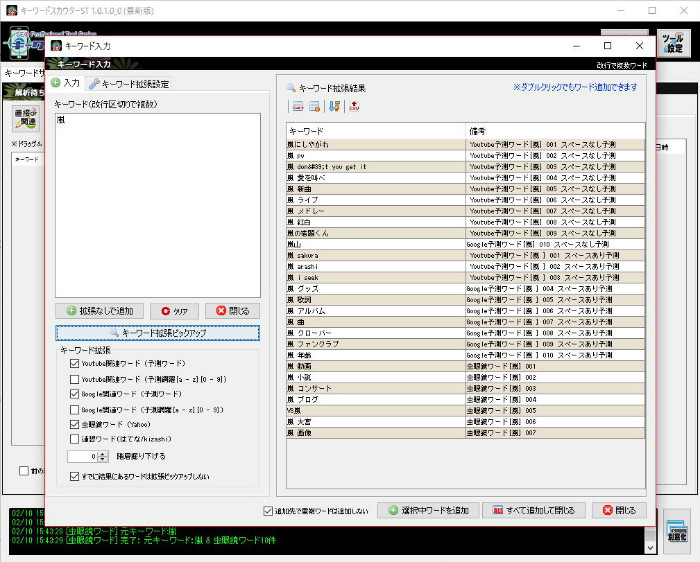The width and height of the screenshot is (700, 562).
Task: Select the 嵐 グッズ keyword row
Action: tap(466, 289)
